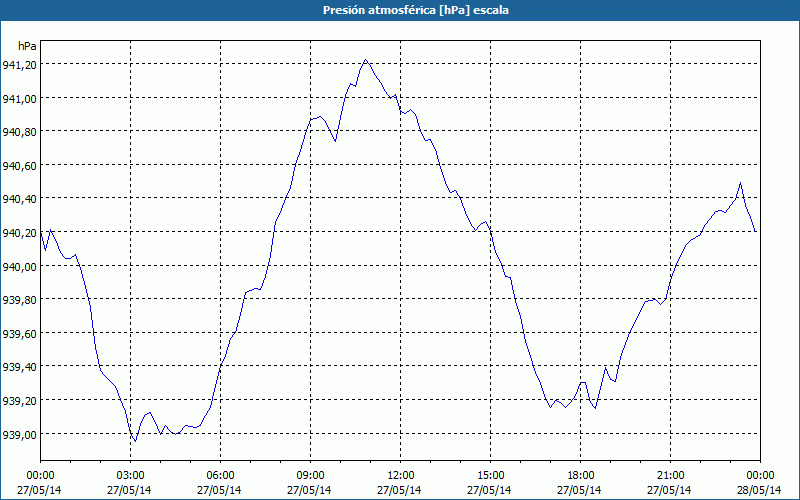Screen dimensions: 800x500
Task: Click the 21:00 time label
Action: point(670,476)
